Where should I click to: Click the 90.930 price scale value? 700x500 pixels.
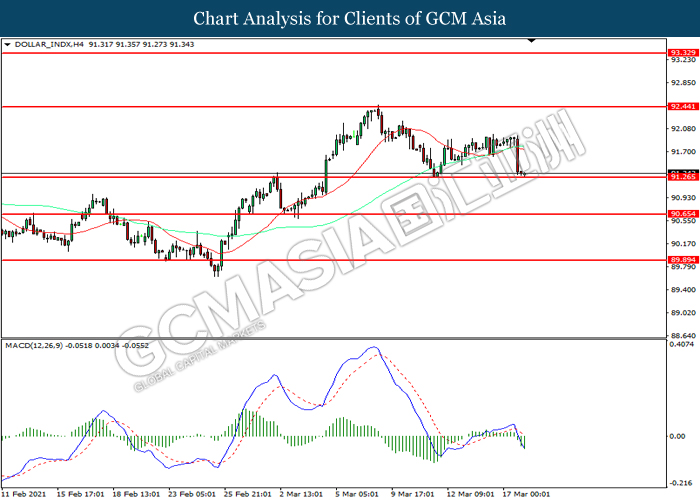(x=683, y=197)
